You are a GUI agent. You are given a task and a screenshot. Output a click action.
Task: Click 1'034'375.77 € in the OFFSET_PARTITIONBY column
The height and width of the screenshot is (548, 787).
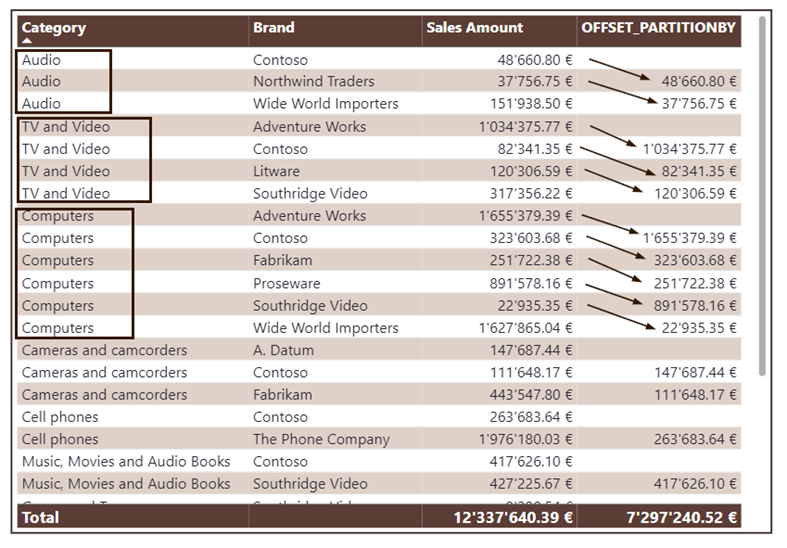pos(690,149)
